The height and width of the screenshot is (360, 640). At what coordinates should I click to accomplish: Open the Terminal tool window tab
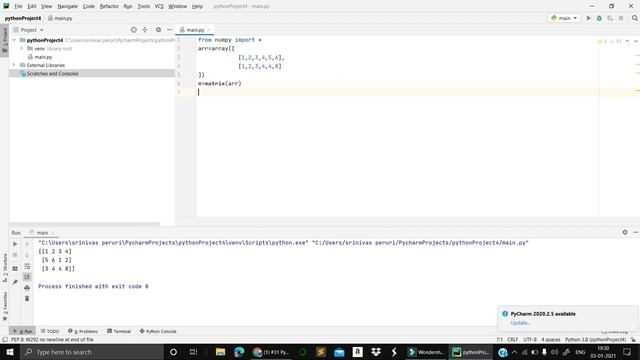(x=119, y=331)
